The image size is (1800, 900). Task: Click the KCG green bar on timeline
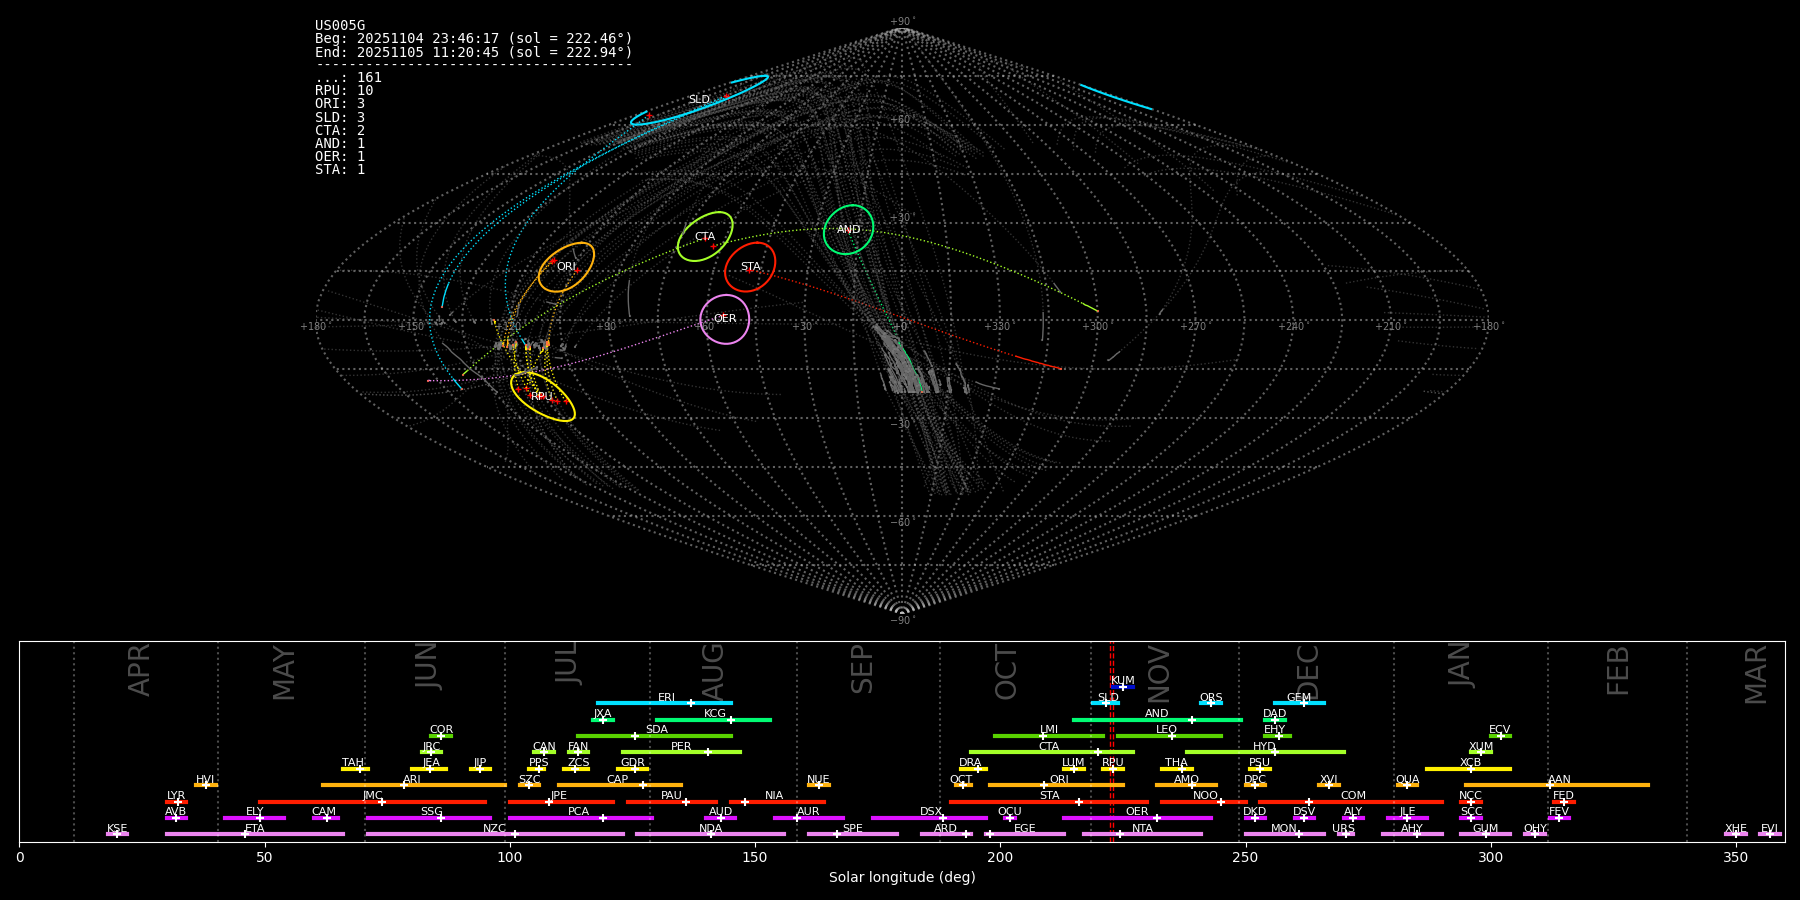tap(713, 719)
